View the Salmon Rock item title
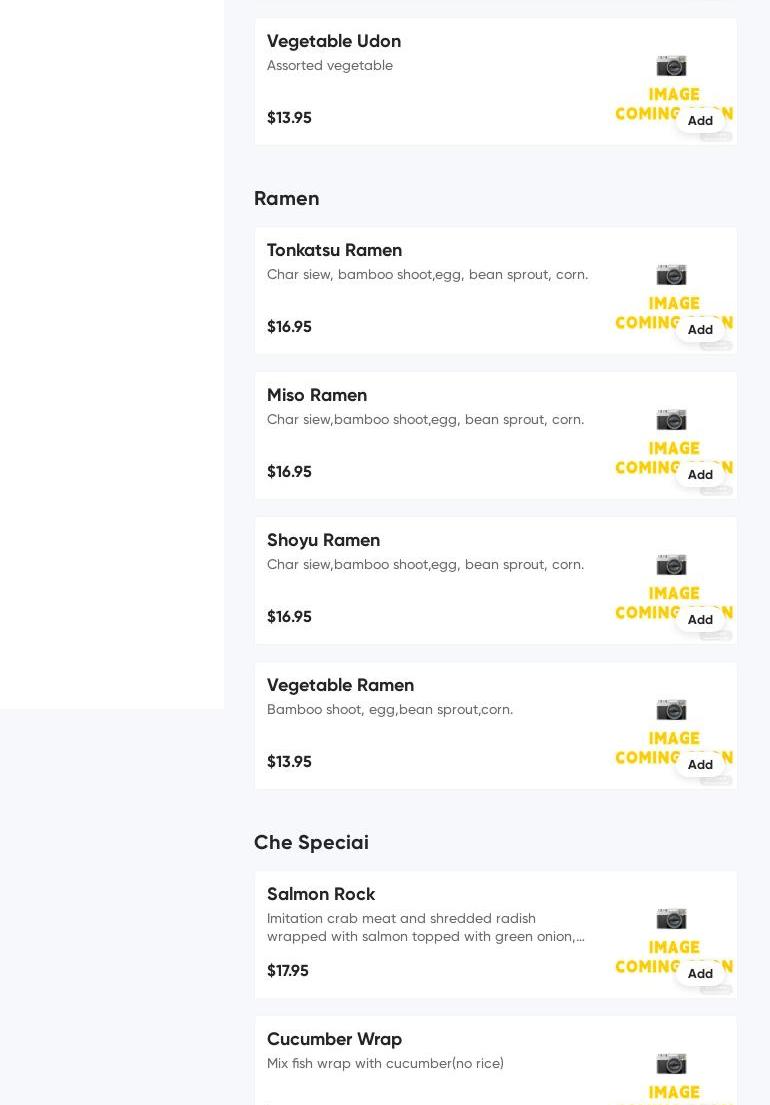Image resolution: width=770 pixels, height=1105 pixels. pyautogui.click(x=320, y=894)
